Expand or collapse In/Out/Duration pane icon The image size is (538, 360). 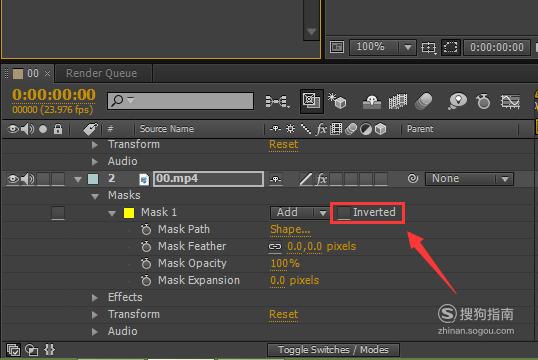point(49,350)
